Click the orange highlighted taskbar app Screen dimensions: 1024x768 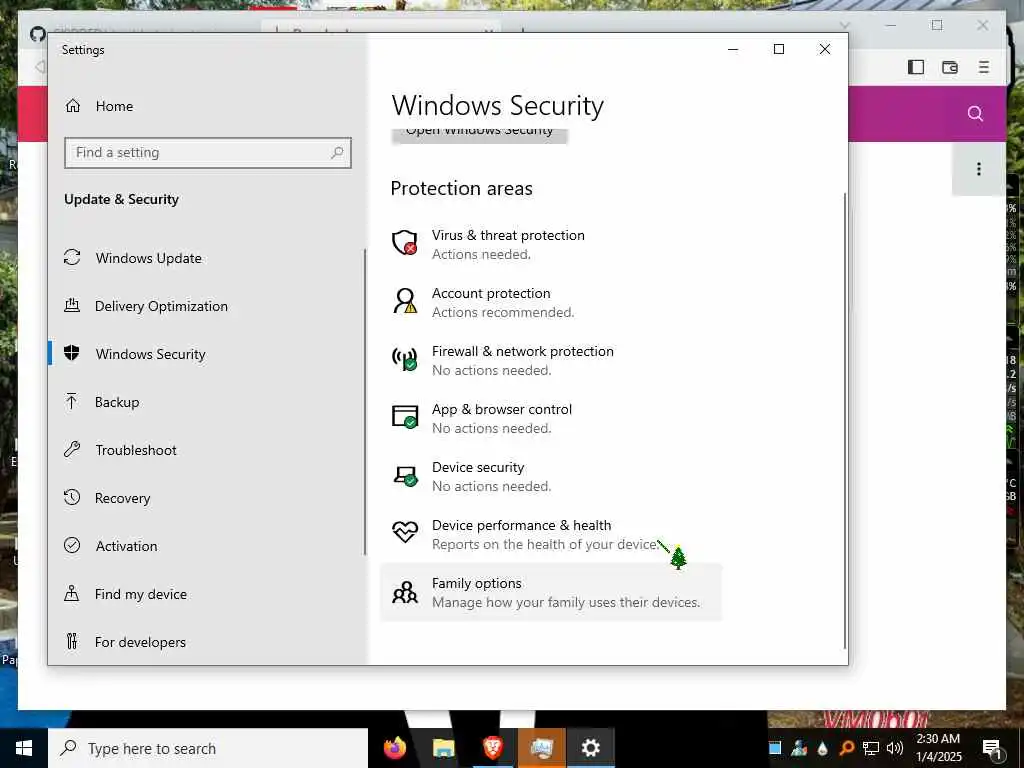coord(541,748)
